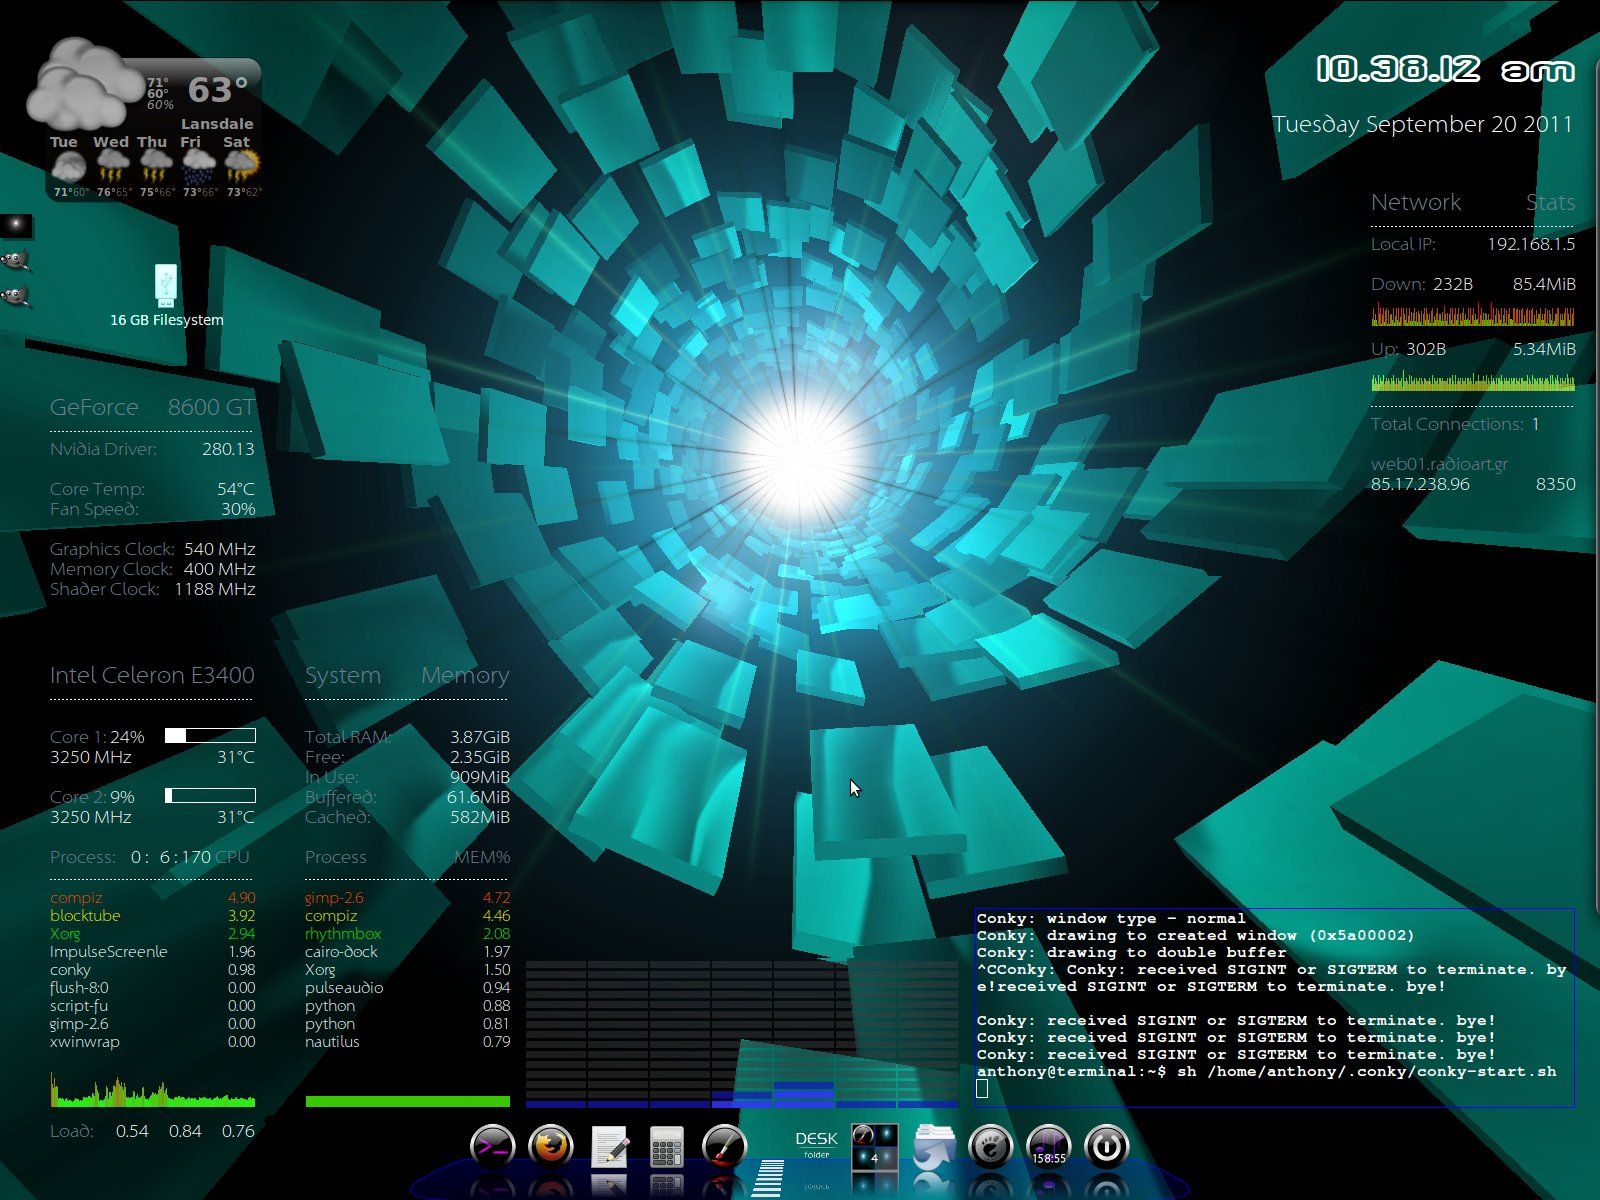
Task: Click the conky process row
Action: point(152,969)
